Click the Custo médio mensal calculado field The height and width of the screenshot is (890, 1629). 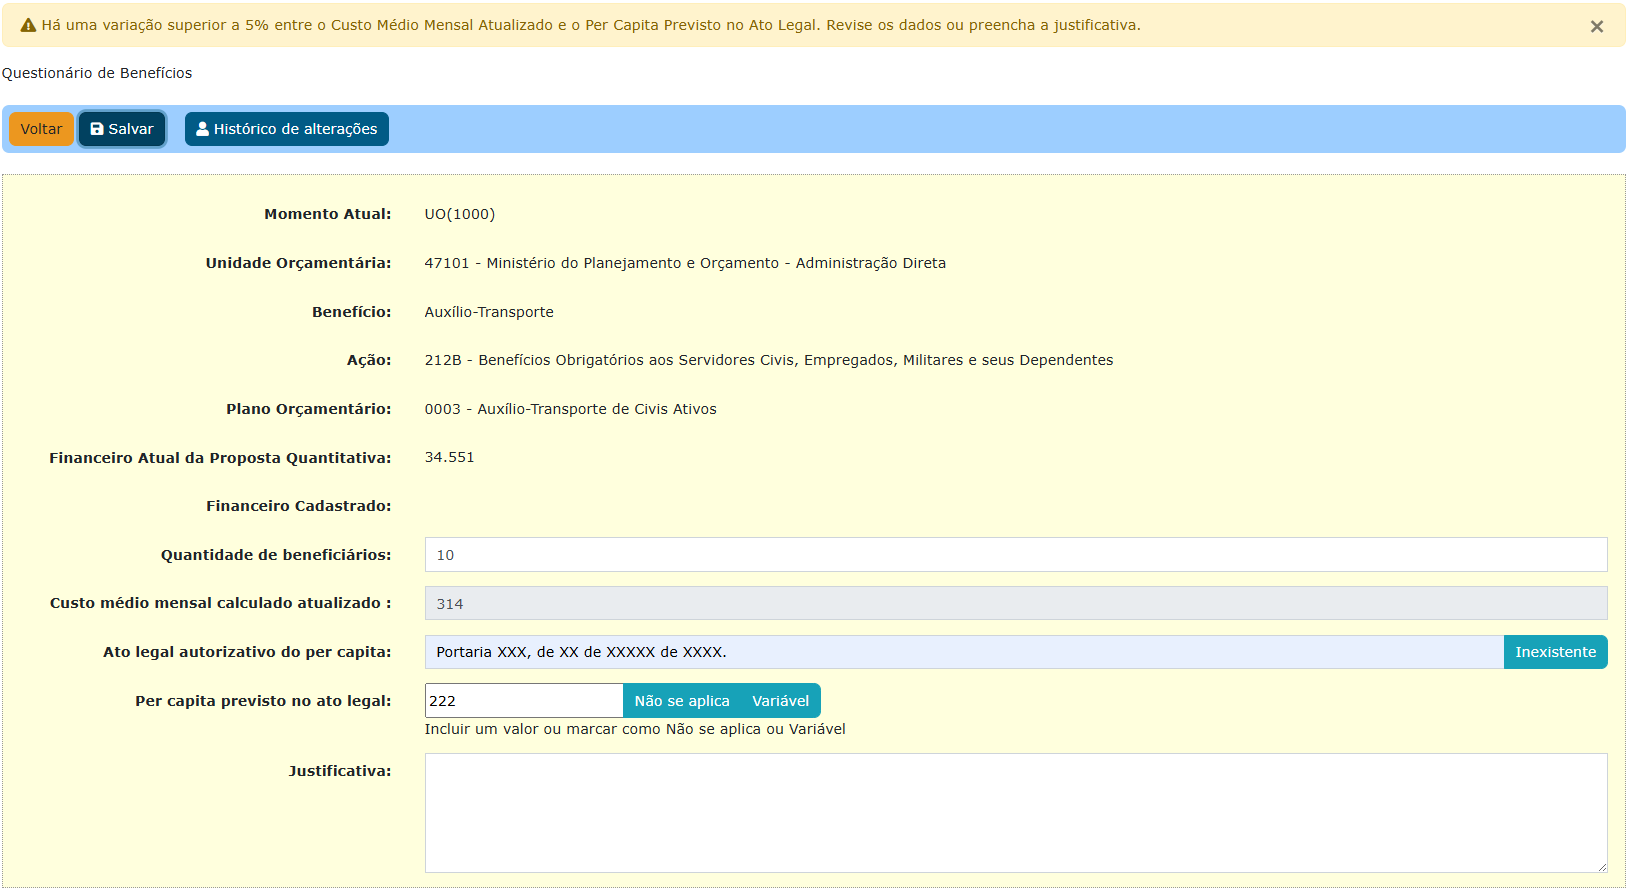click(x=1016, y=604)
